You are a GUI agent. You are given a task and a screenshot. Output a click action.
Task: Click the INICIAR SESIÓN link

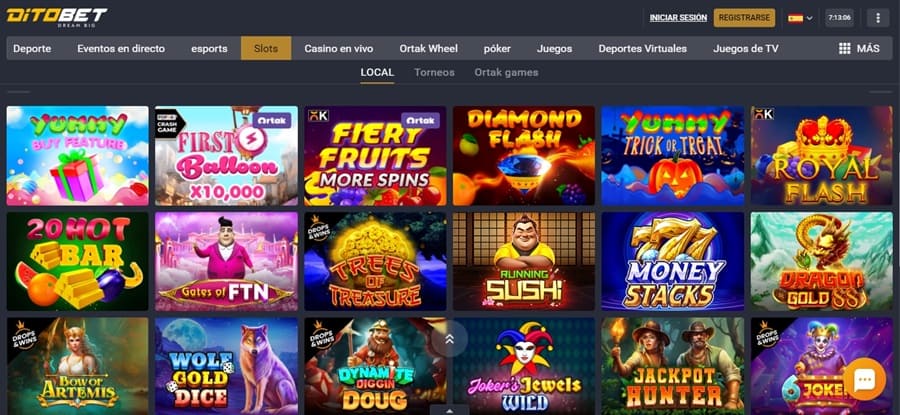(x=678, y=18)
